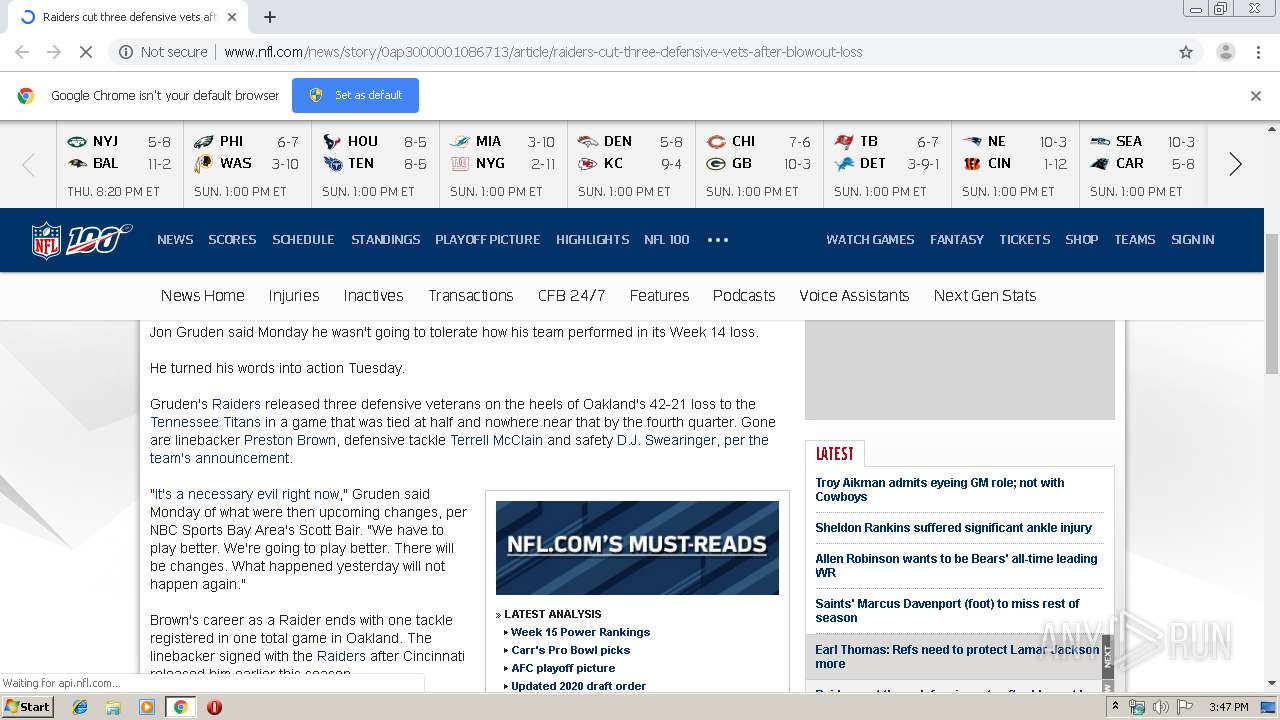The height and width of the screenshot is (720, 1280).
Task: View site security info icon
Action: coord(126,52)
